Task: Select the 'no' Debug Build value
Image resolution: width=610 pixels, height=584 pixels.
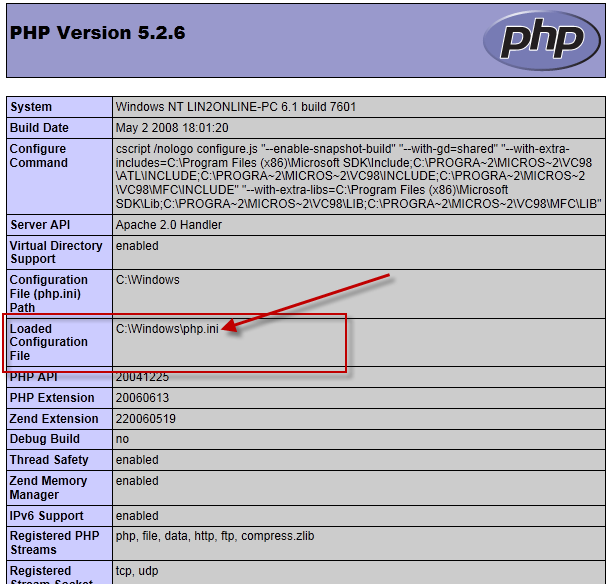Action: 122,439
